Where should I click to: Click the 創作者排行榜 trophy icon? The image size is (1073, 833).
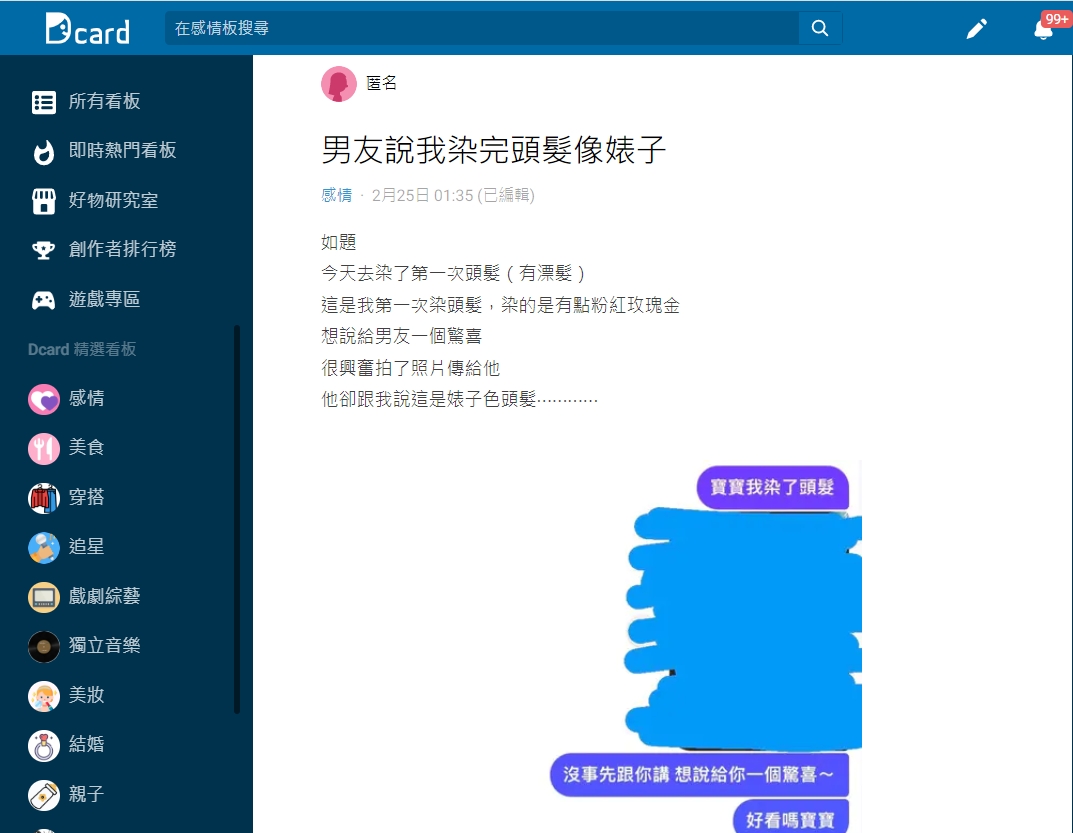[x=44, y=250]
